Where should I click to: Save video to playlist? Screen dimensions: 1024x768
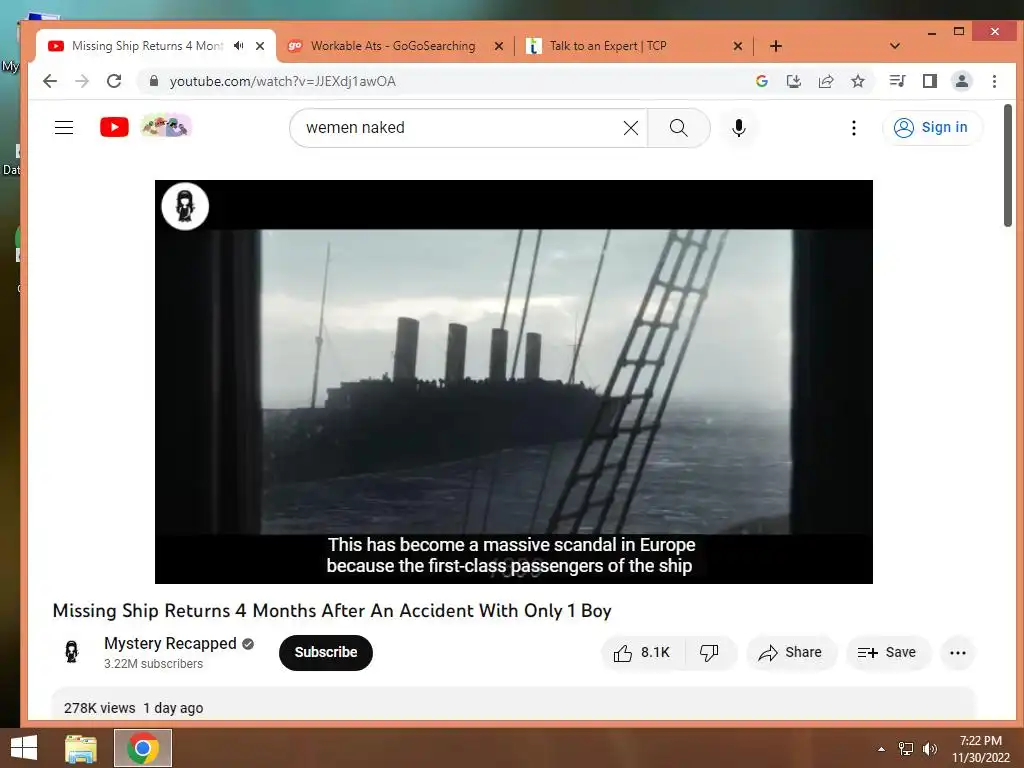[x=887, y=652]
